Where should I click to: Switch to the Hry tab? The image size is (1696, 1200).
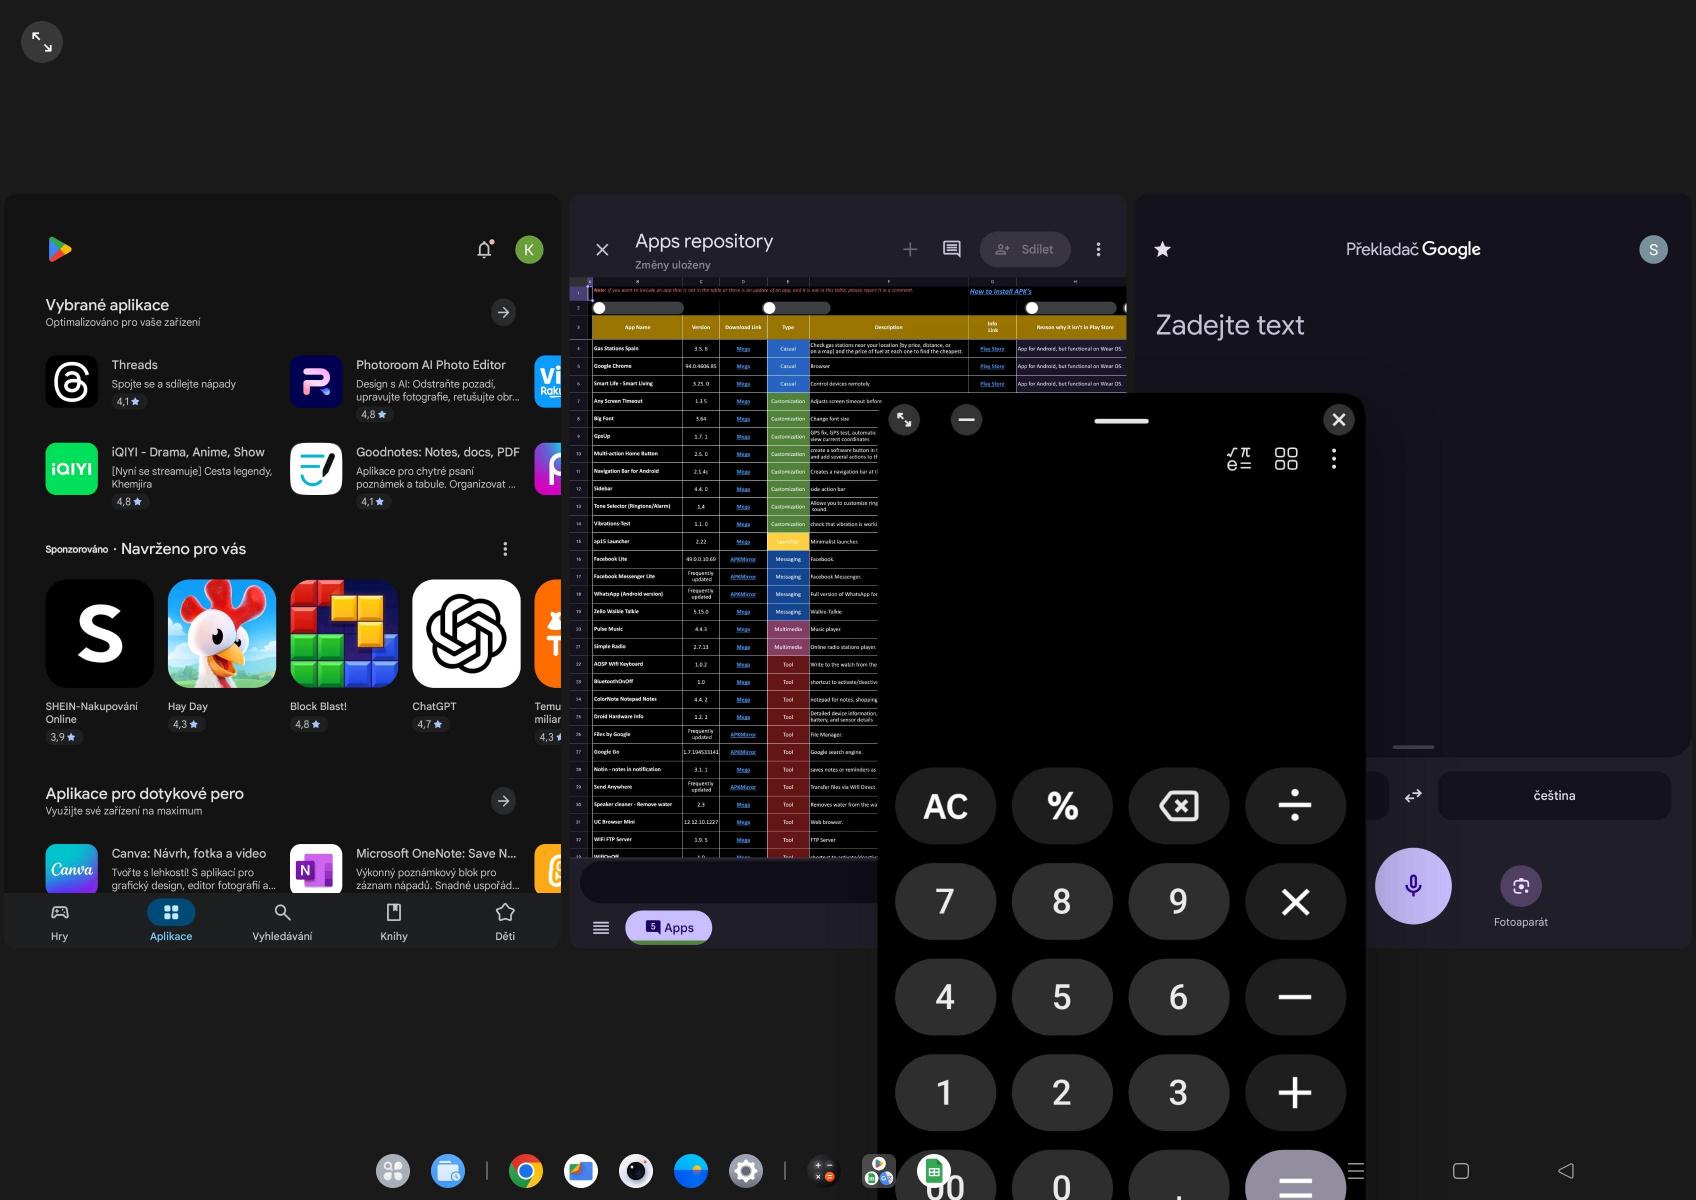point(60,922)
